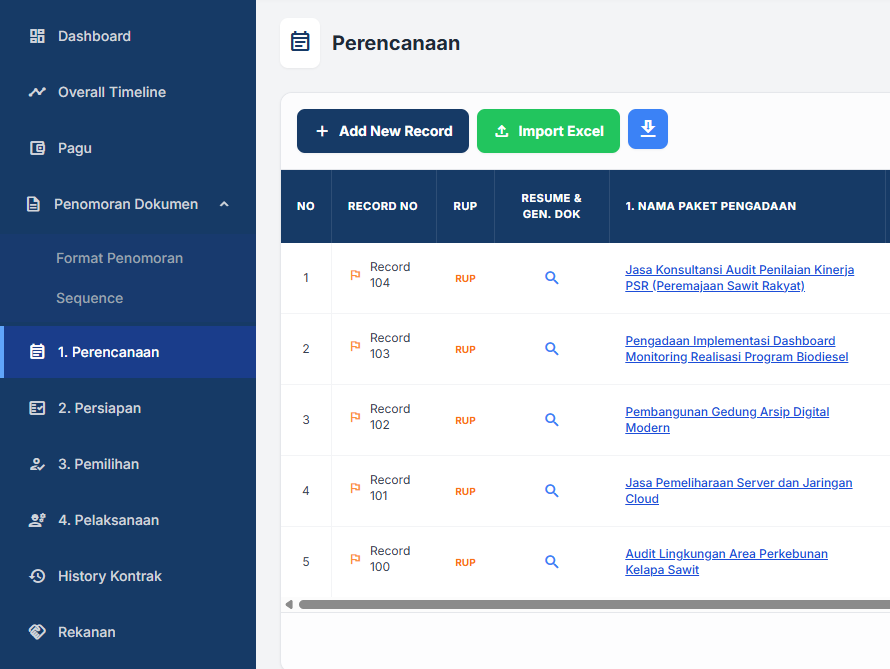Click the flag icon for Record 104
The image size is (890, 669).
pos(355,275)
